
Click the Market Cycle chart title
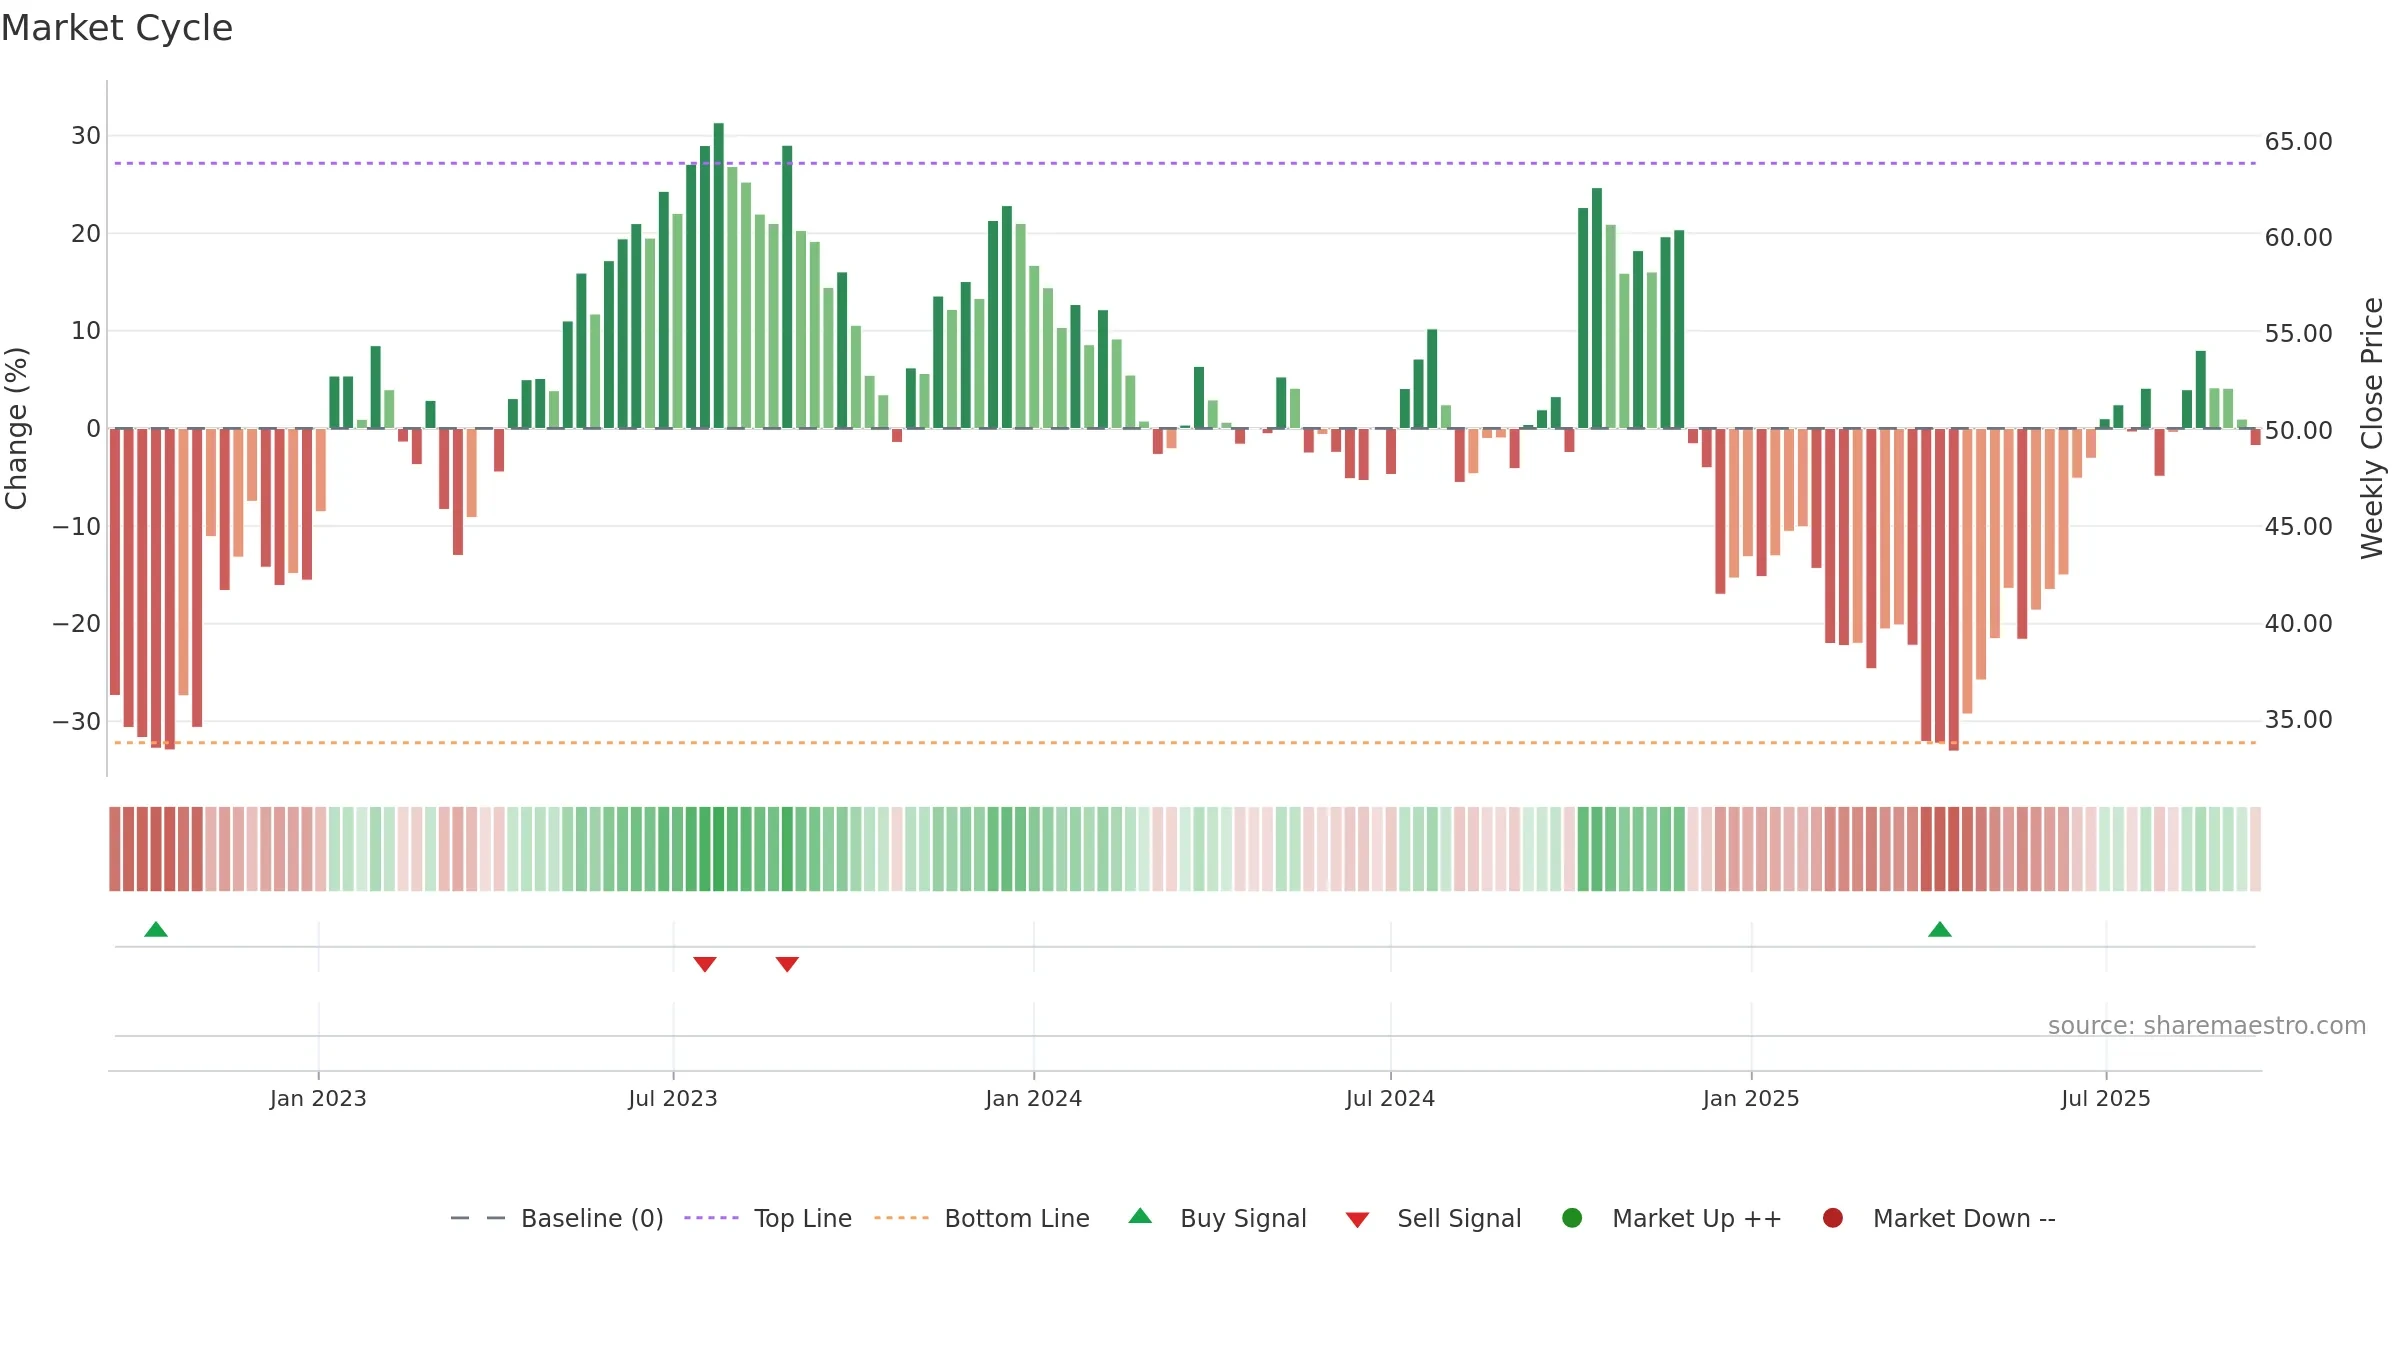[117, 28]
